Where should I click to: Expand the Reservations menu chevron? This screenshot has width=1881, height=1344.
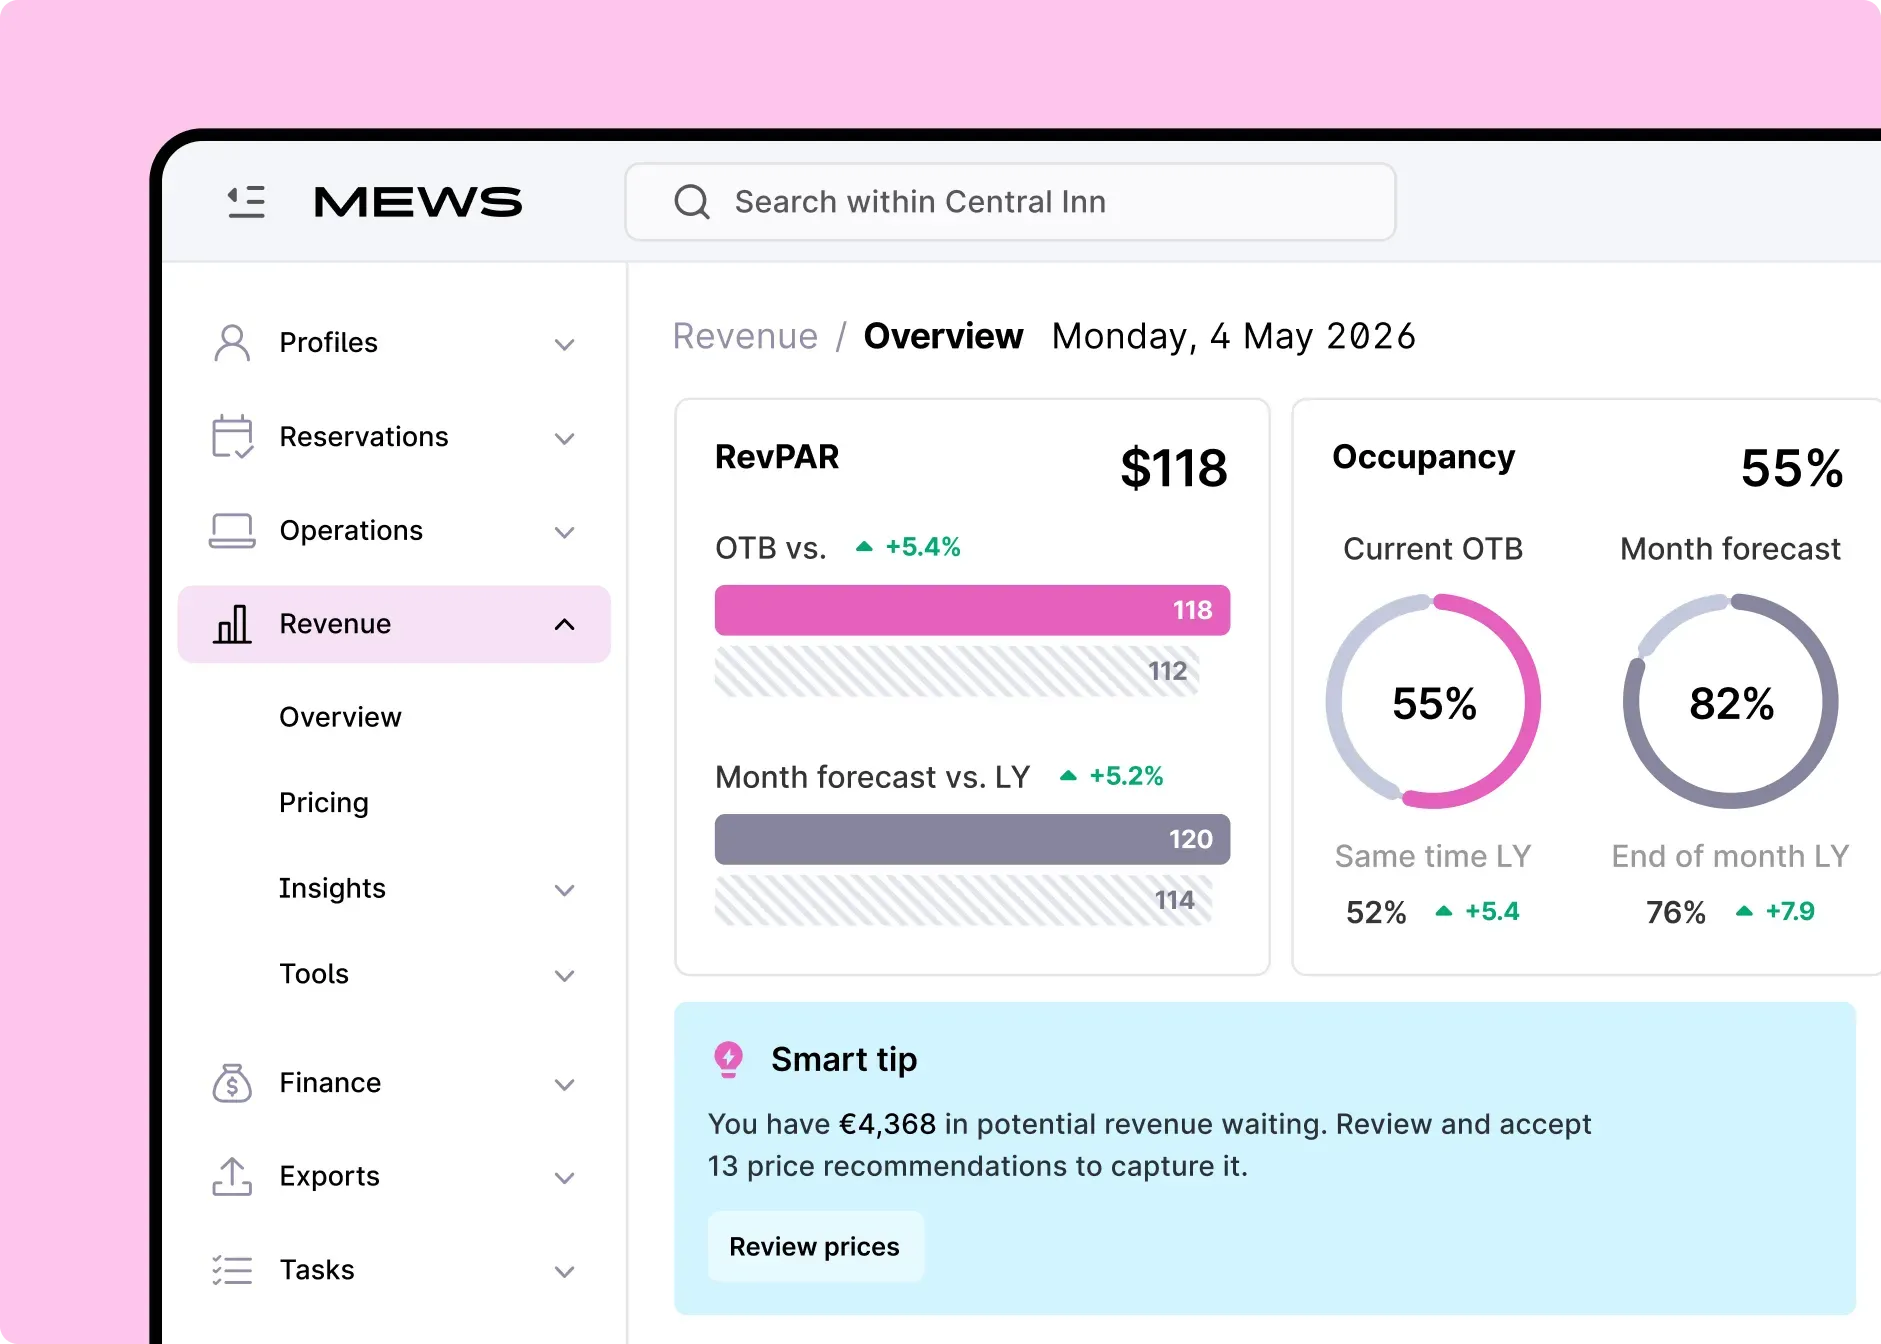click(565, 438)
